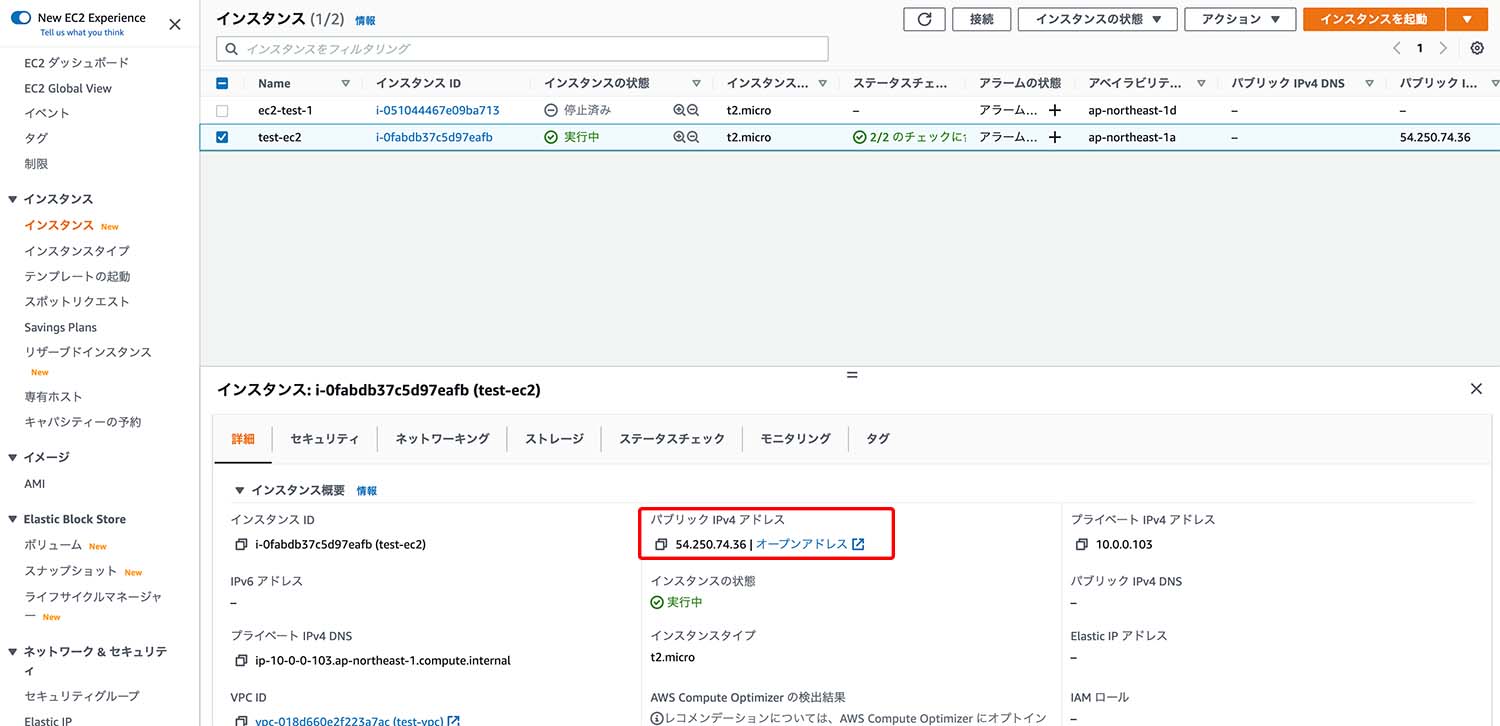Click the search magnifier in filter box
Screen dimensions: 1500x726
click(232, 48)
